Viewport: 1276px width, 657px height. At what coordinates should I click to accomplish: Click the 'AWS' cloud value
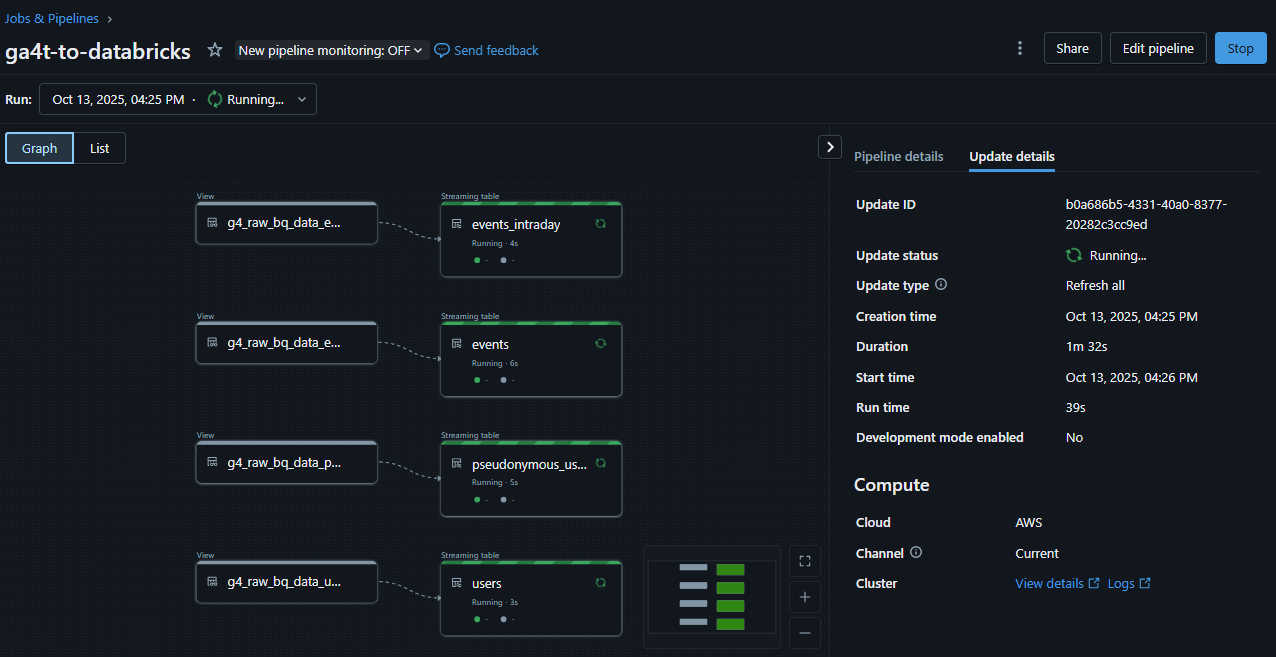1029,522
